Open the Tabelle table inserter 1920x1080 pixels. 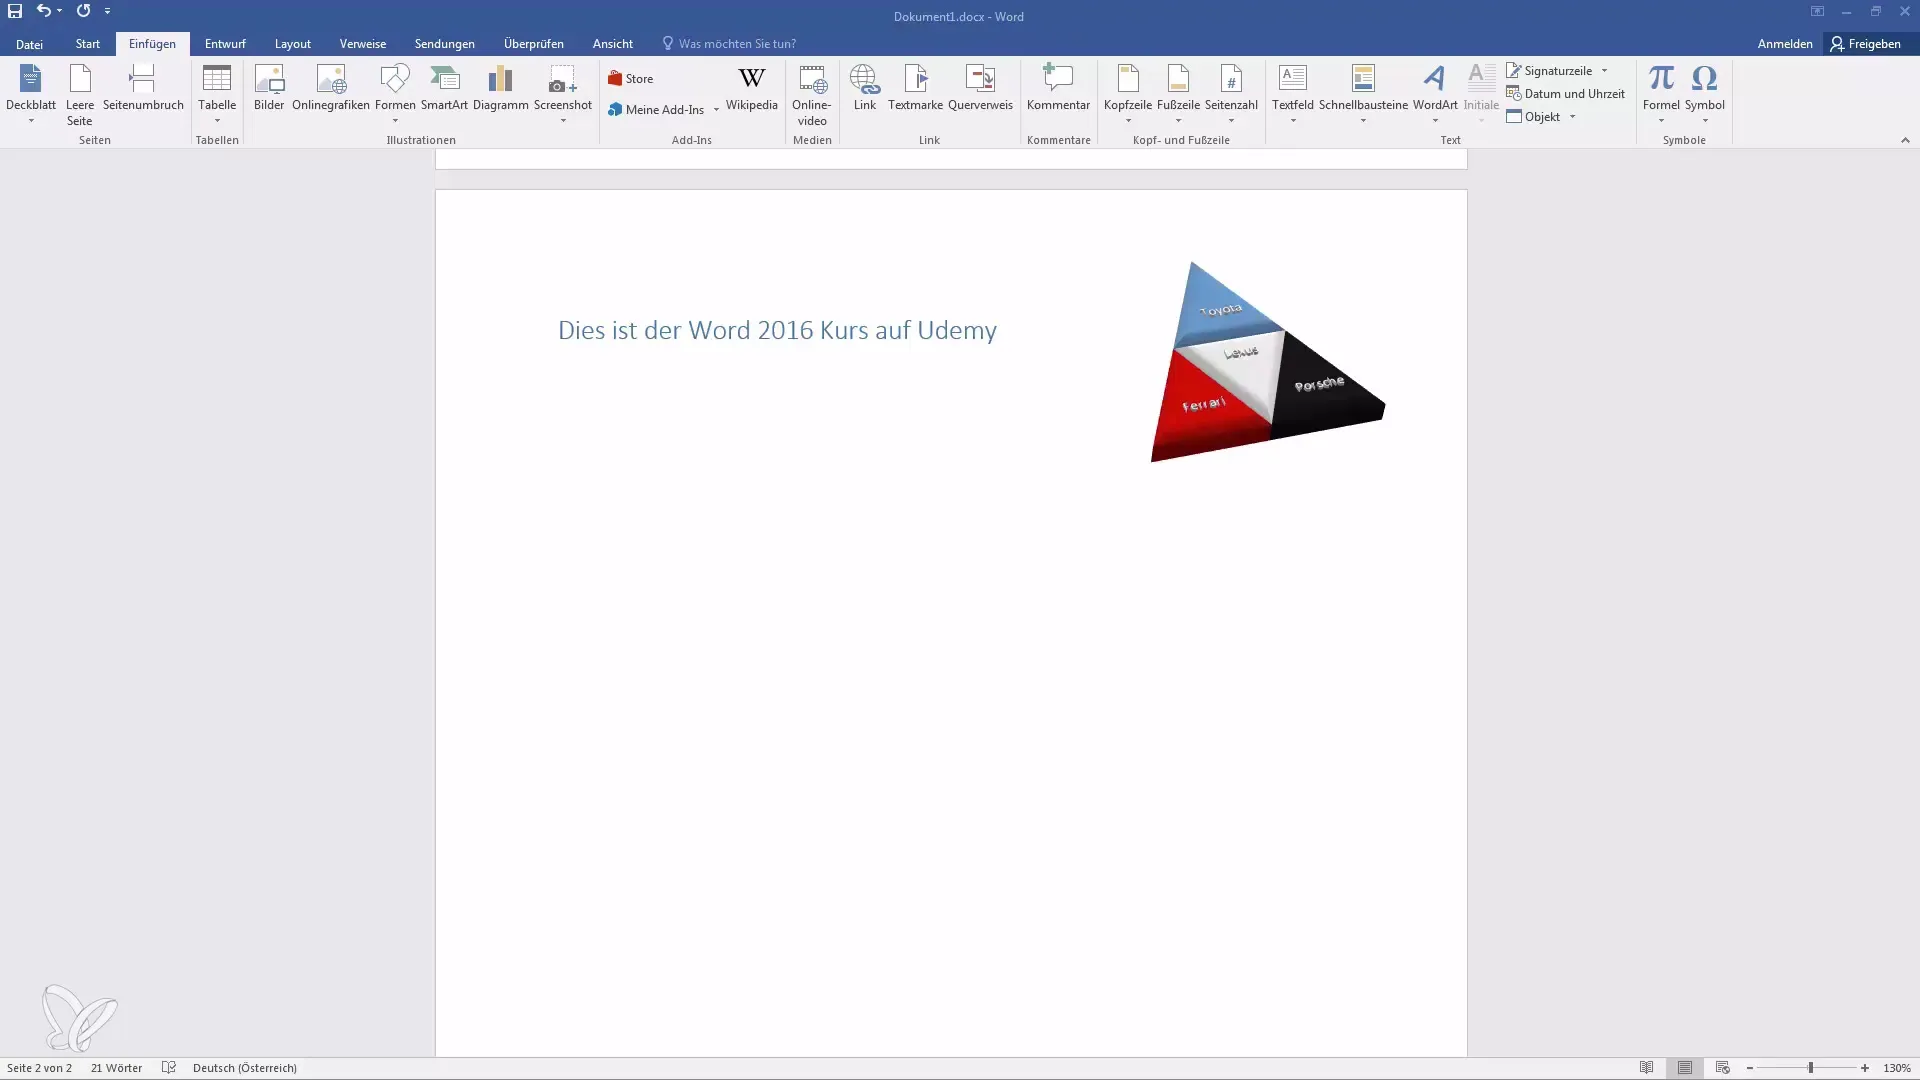click(x=217, y=94)
